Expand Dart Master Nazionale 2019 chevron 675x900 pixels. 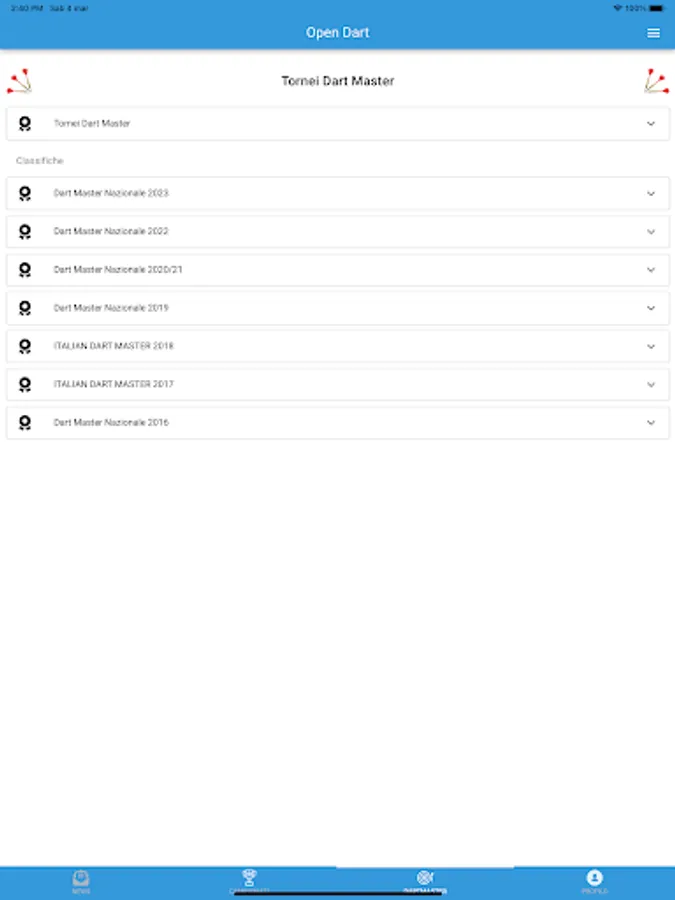click(651, 308)
